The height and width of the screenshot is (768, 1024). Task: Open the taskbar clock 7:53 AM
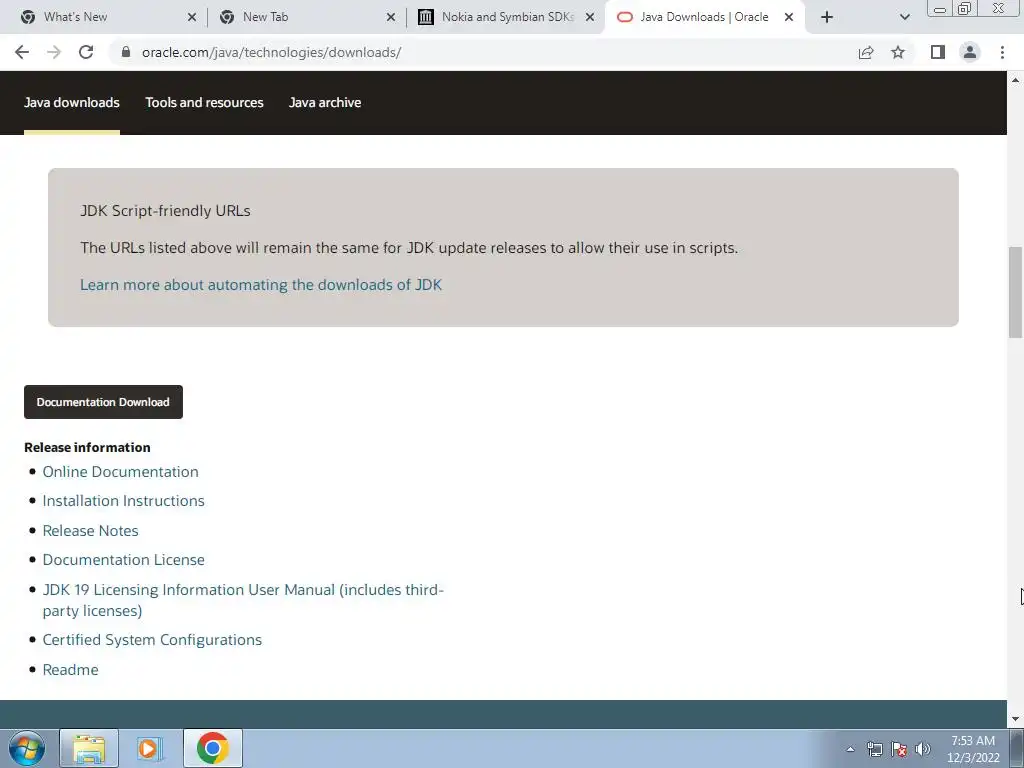click(973, 749)
